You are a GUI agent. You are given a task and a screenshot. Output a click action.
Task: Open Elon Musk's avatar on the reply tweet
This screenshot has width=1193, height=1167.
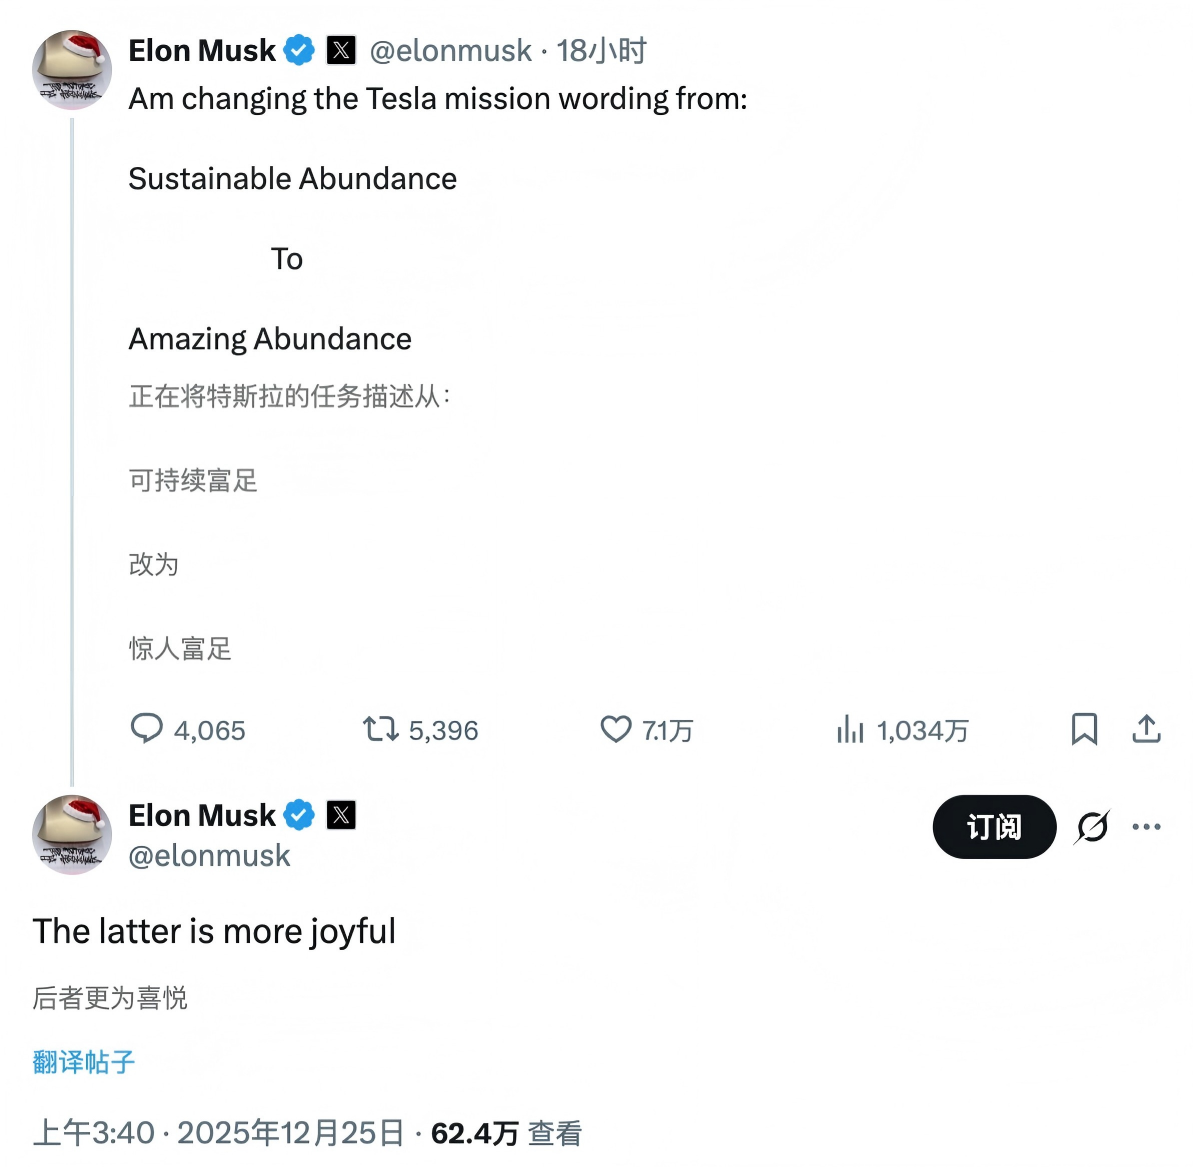[x=71, y=834]
